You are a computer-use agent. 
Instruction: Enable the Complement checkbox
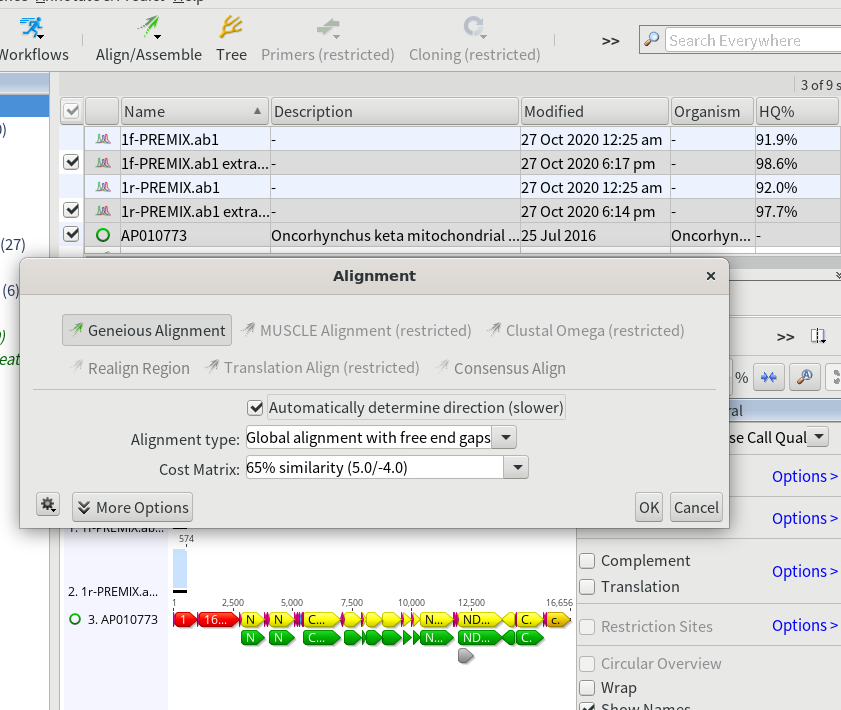tap(587, 561)
